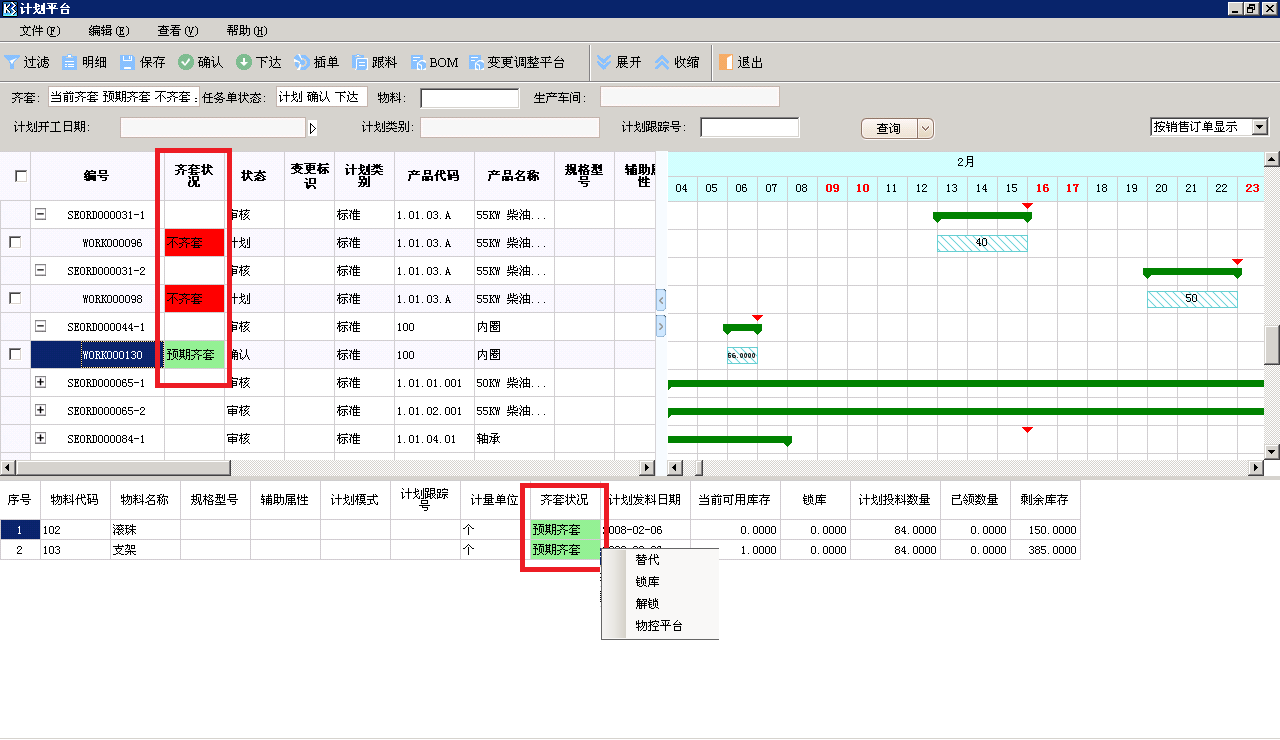This screenshot has width=1280, height=740.
Task: Click the 385.0000 remaining stock cell
Action: pos(1045,550)
